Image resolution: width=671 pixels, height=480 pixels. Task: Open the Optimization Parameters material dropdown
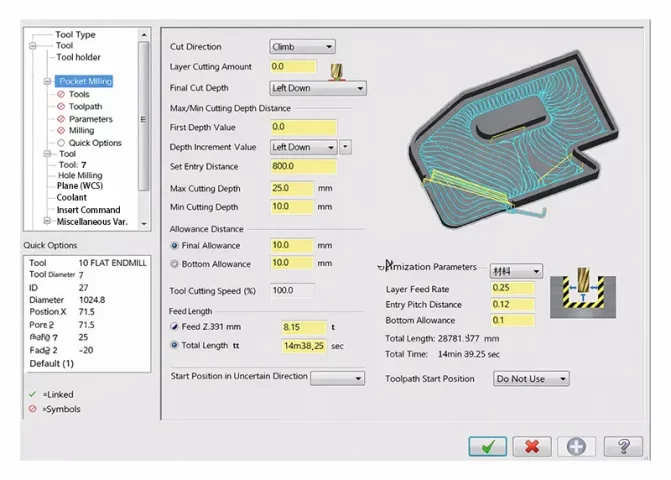coord(517,271)
